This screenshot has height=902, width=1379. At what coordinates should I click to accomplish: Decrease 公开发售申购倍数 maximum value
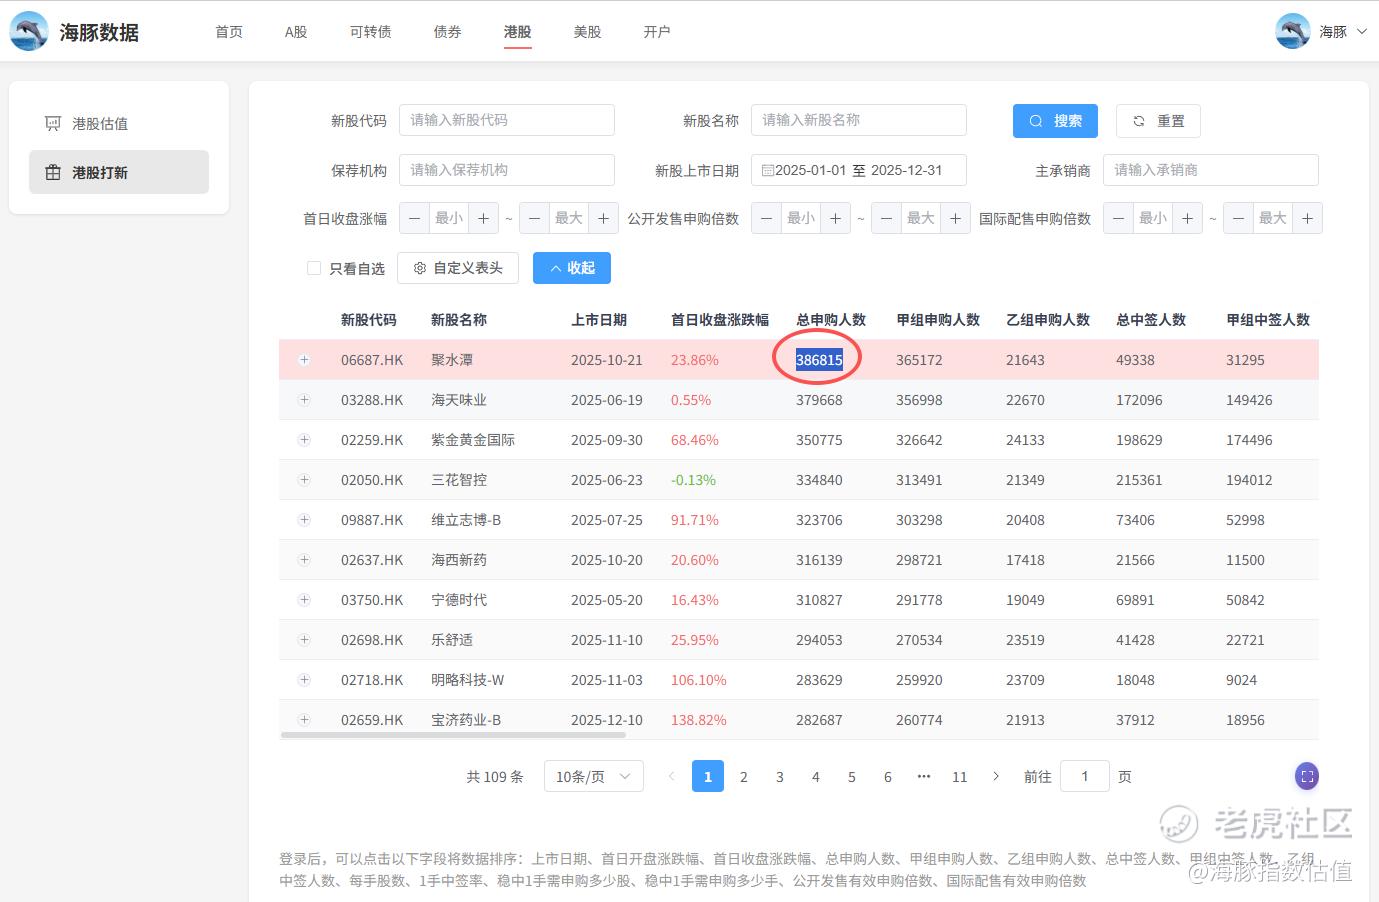coord(886,218)
